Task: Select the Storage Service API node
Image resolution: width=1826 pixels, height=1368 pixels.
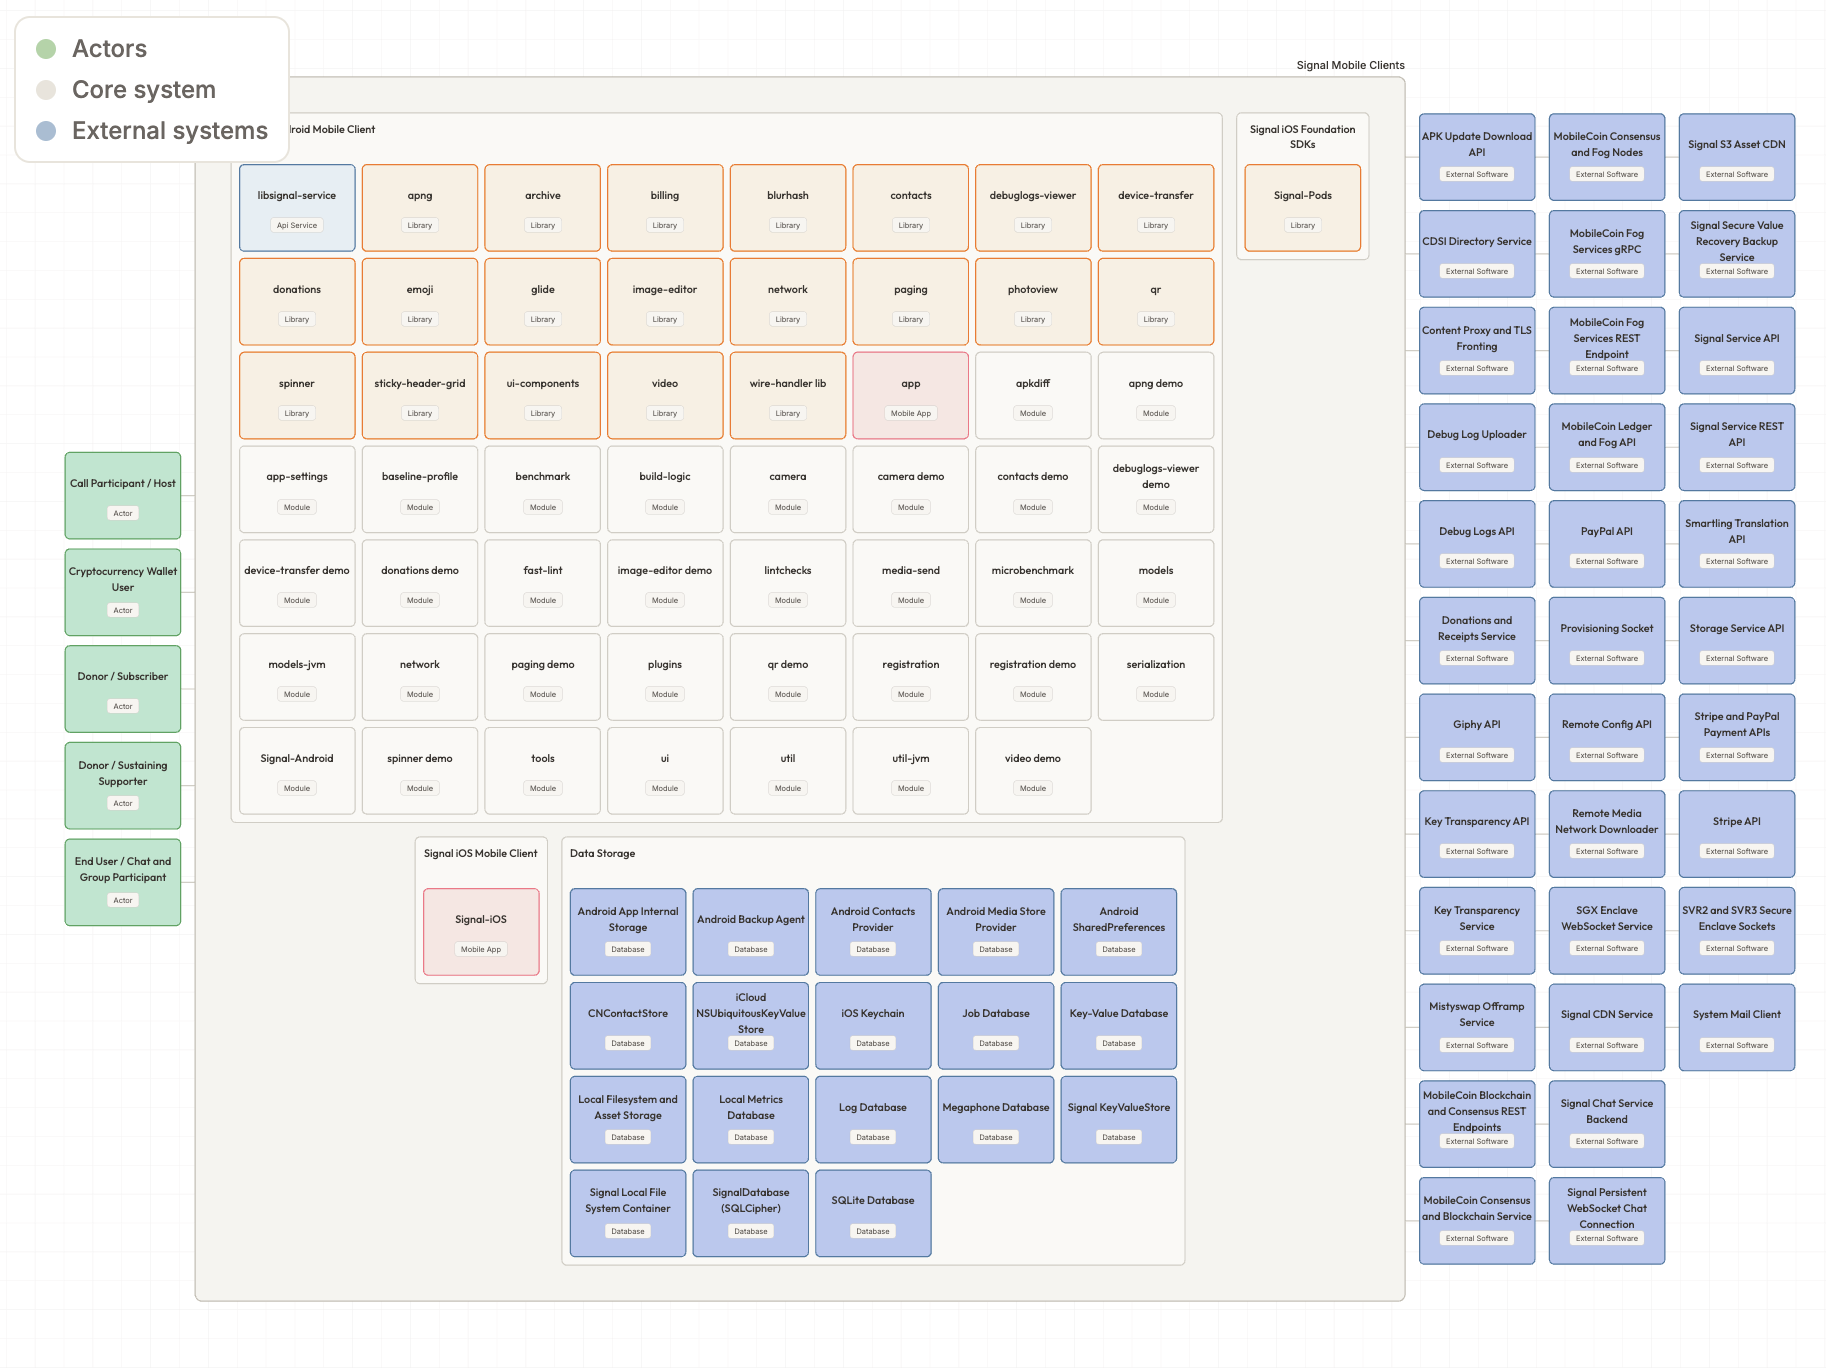Action: click(1737, 641)
